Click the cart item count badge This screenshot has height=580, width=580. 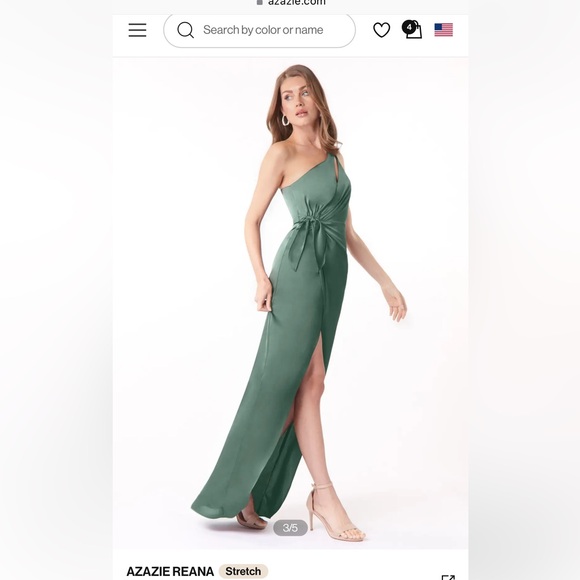(x=409, y=27)
